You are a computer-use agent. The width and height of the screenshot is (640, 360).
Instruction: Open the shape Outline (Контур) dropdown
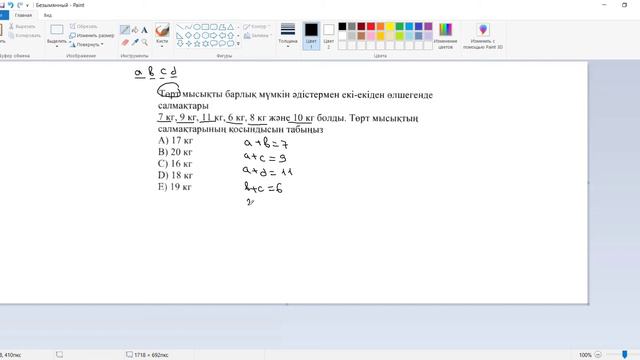click(257, 27)
